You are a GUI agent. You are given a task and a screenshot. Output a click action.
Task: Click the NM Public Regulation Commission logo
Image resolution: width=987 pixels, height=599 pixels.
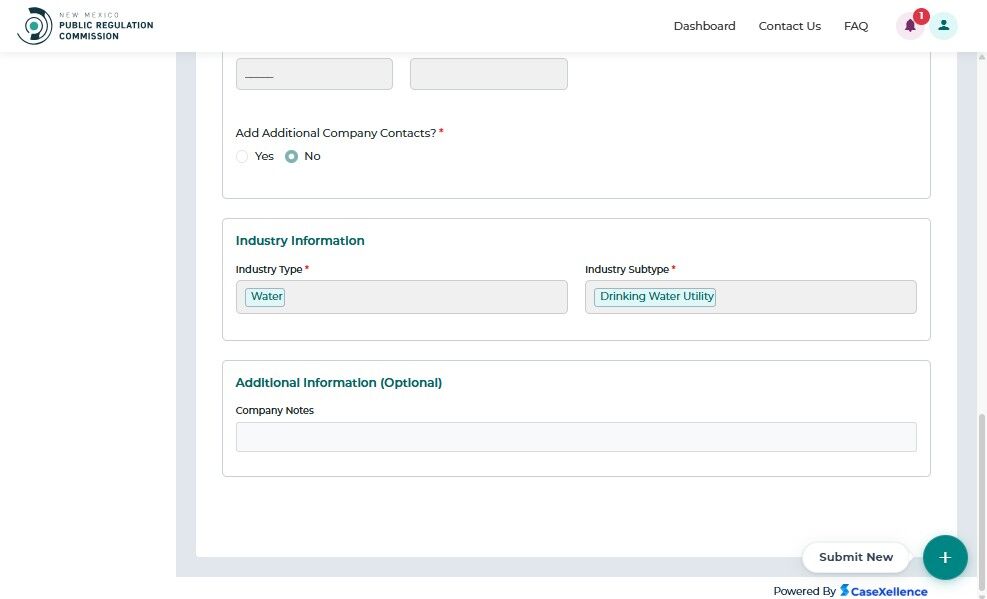tap(86, 26)
